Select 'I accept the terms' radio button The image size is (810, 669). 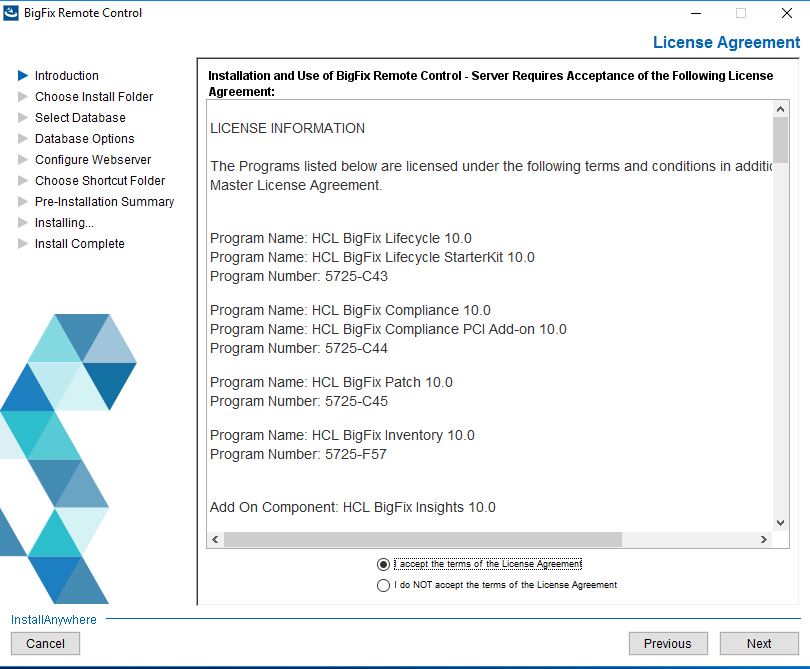(x=383, y=564)
